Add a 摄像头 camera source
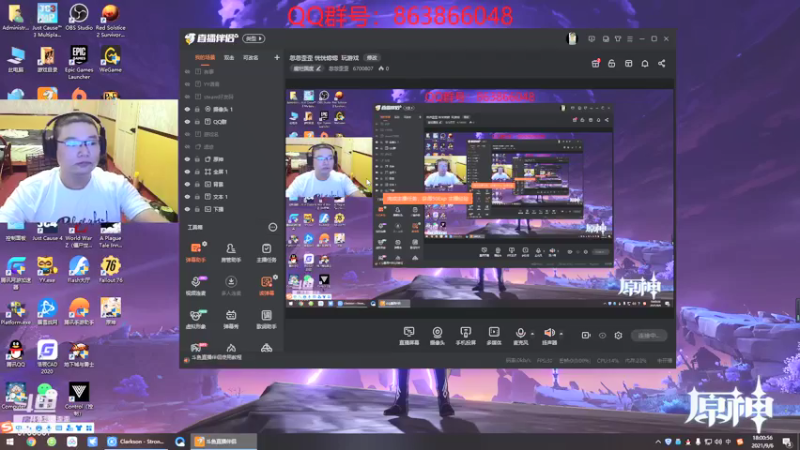This screenshot has height=450, width=800. point(437,336)
